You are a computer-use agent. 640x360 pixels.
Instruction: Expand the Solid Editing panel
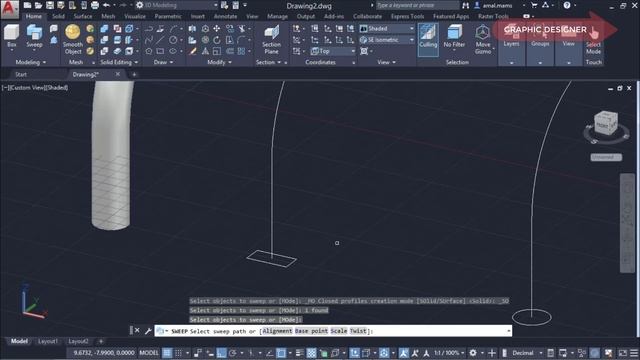coord(119,62)
